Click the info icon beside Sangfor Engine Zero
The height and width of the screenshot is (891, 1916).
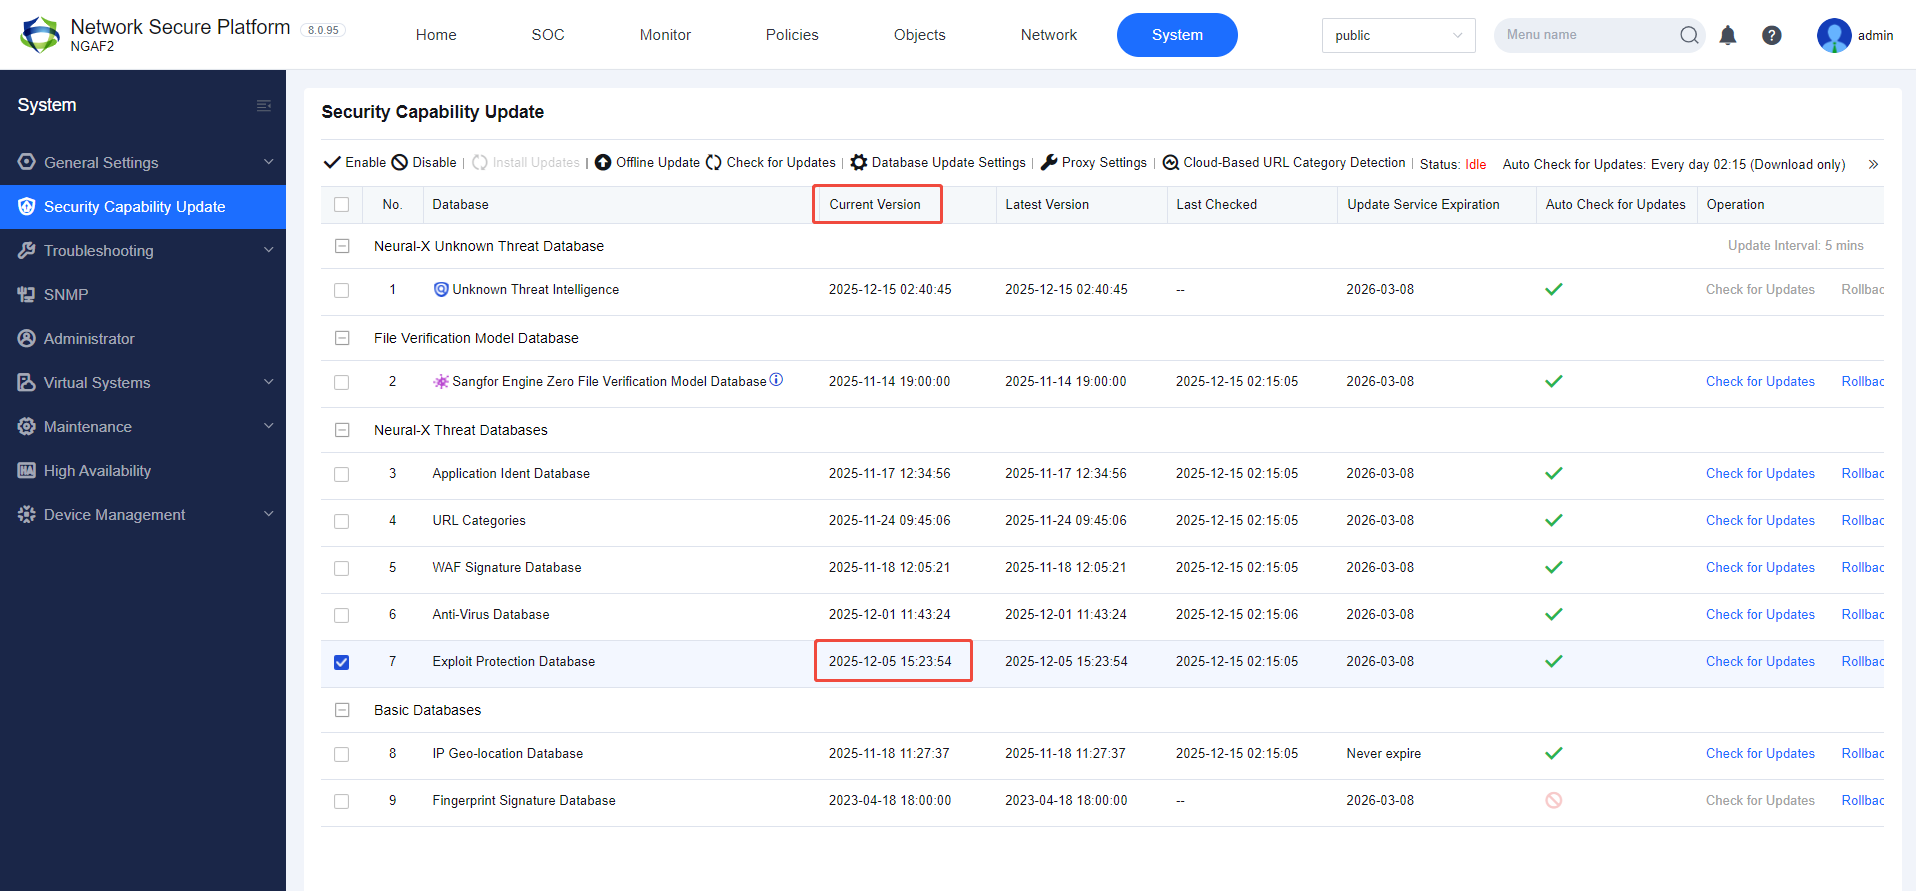pos(776,380)
